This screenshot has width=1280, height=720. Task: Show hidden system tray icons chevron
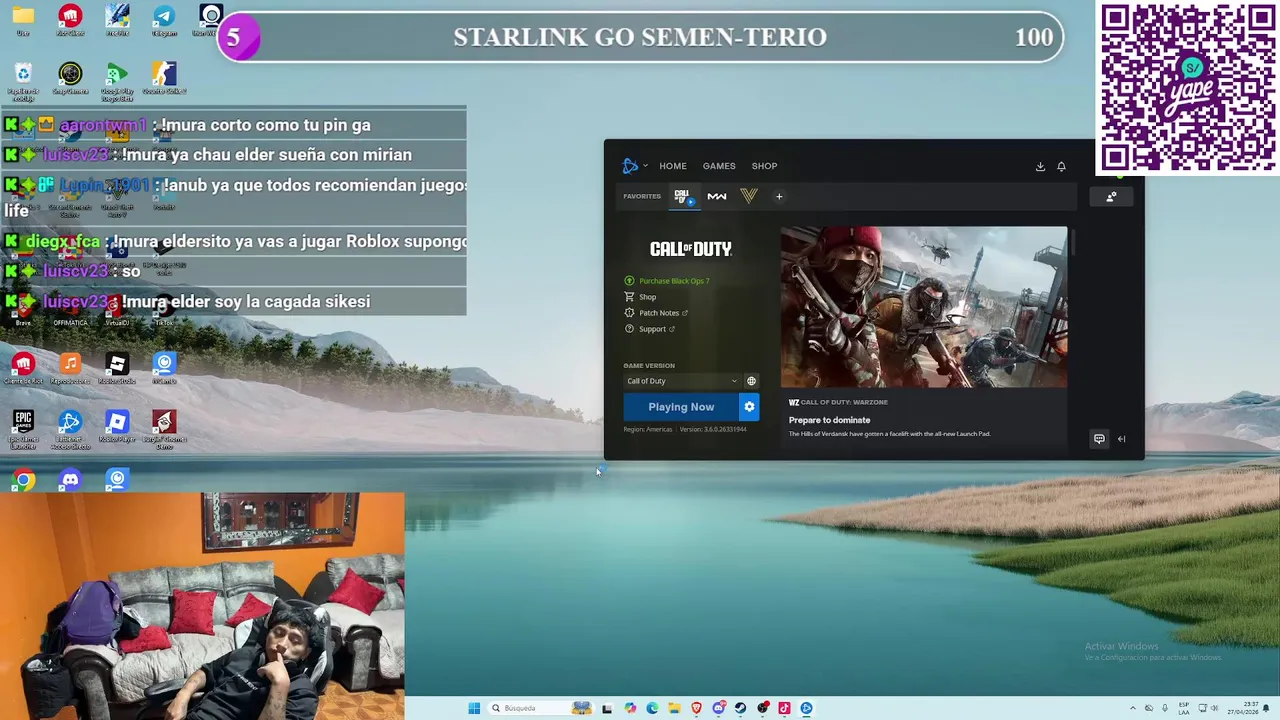(x=1133, y=708)
